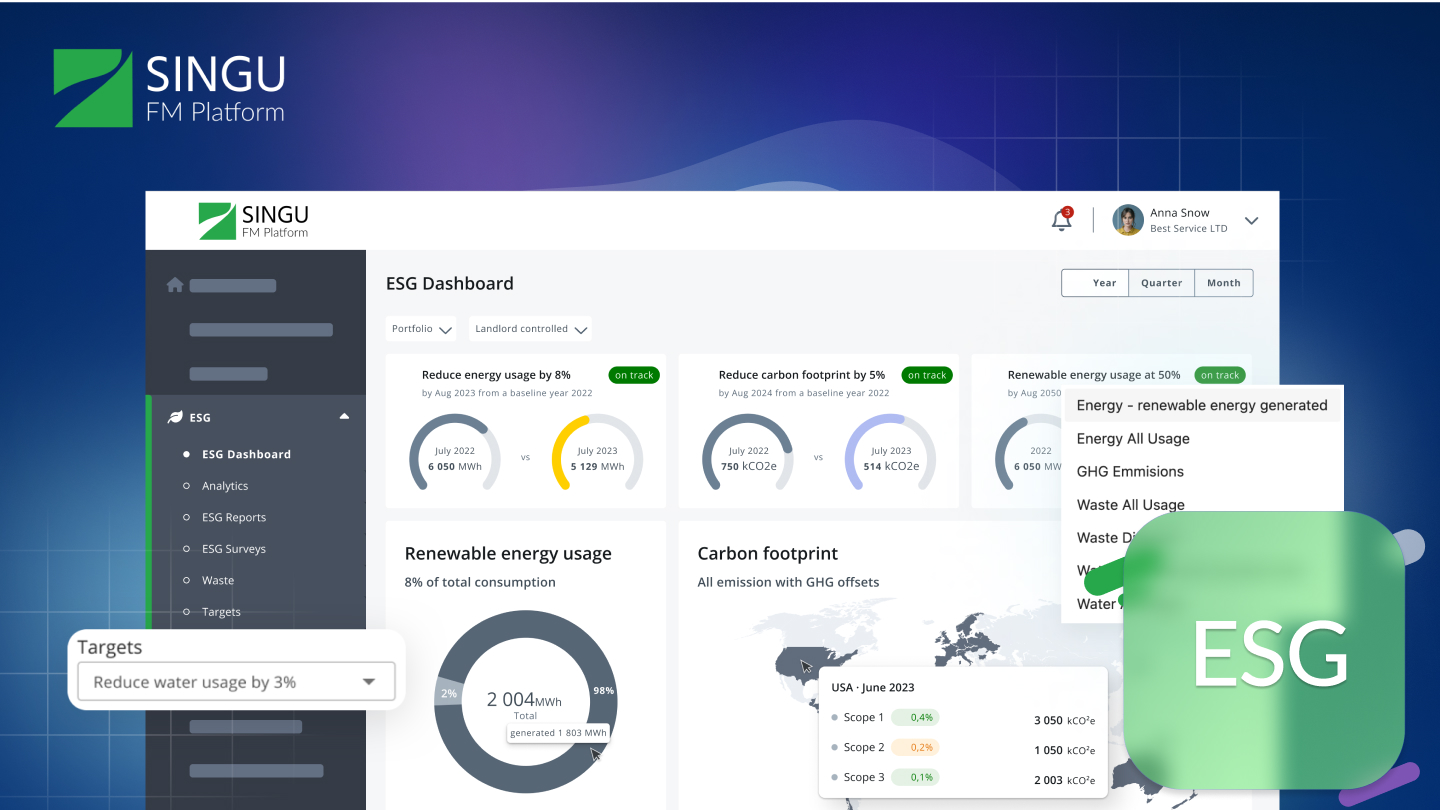This screenshot has width=1440, height=810.
Task: Click the 2% segment of the donut chart
Action: tap(449, 693)
